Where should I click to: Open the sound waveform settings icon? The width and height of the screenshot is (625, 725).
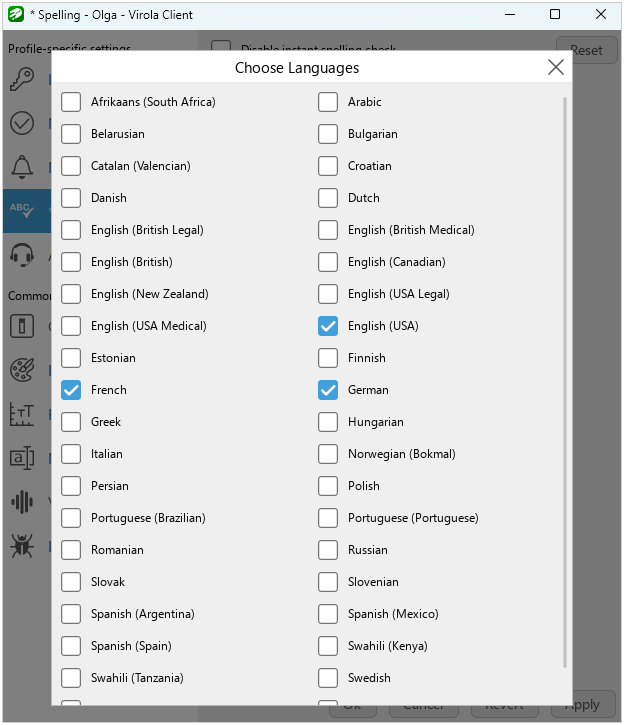tap(22, 502)
